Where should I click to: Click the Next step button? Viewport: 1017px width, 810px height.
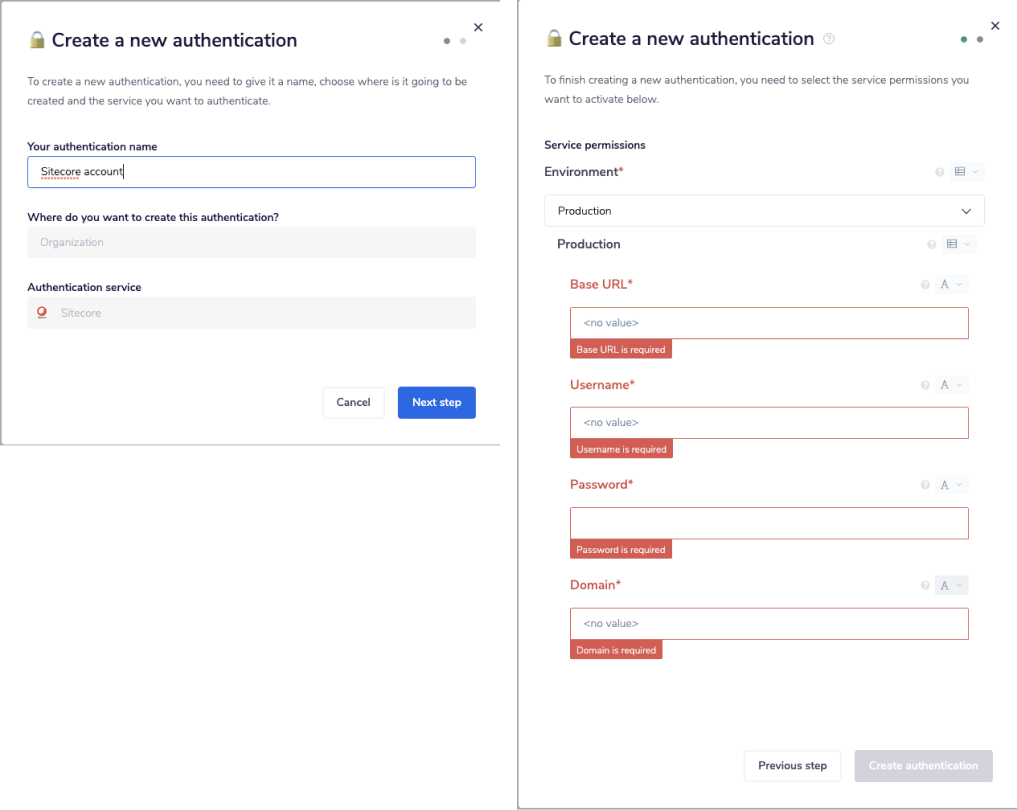(436, 402)
